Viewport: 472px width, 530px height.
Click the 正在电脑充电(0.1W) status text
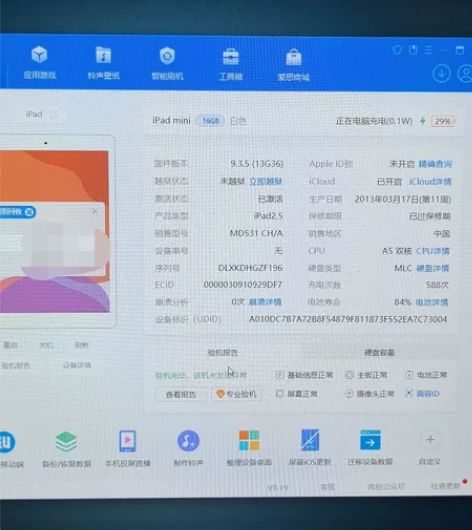374,121
